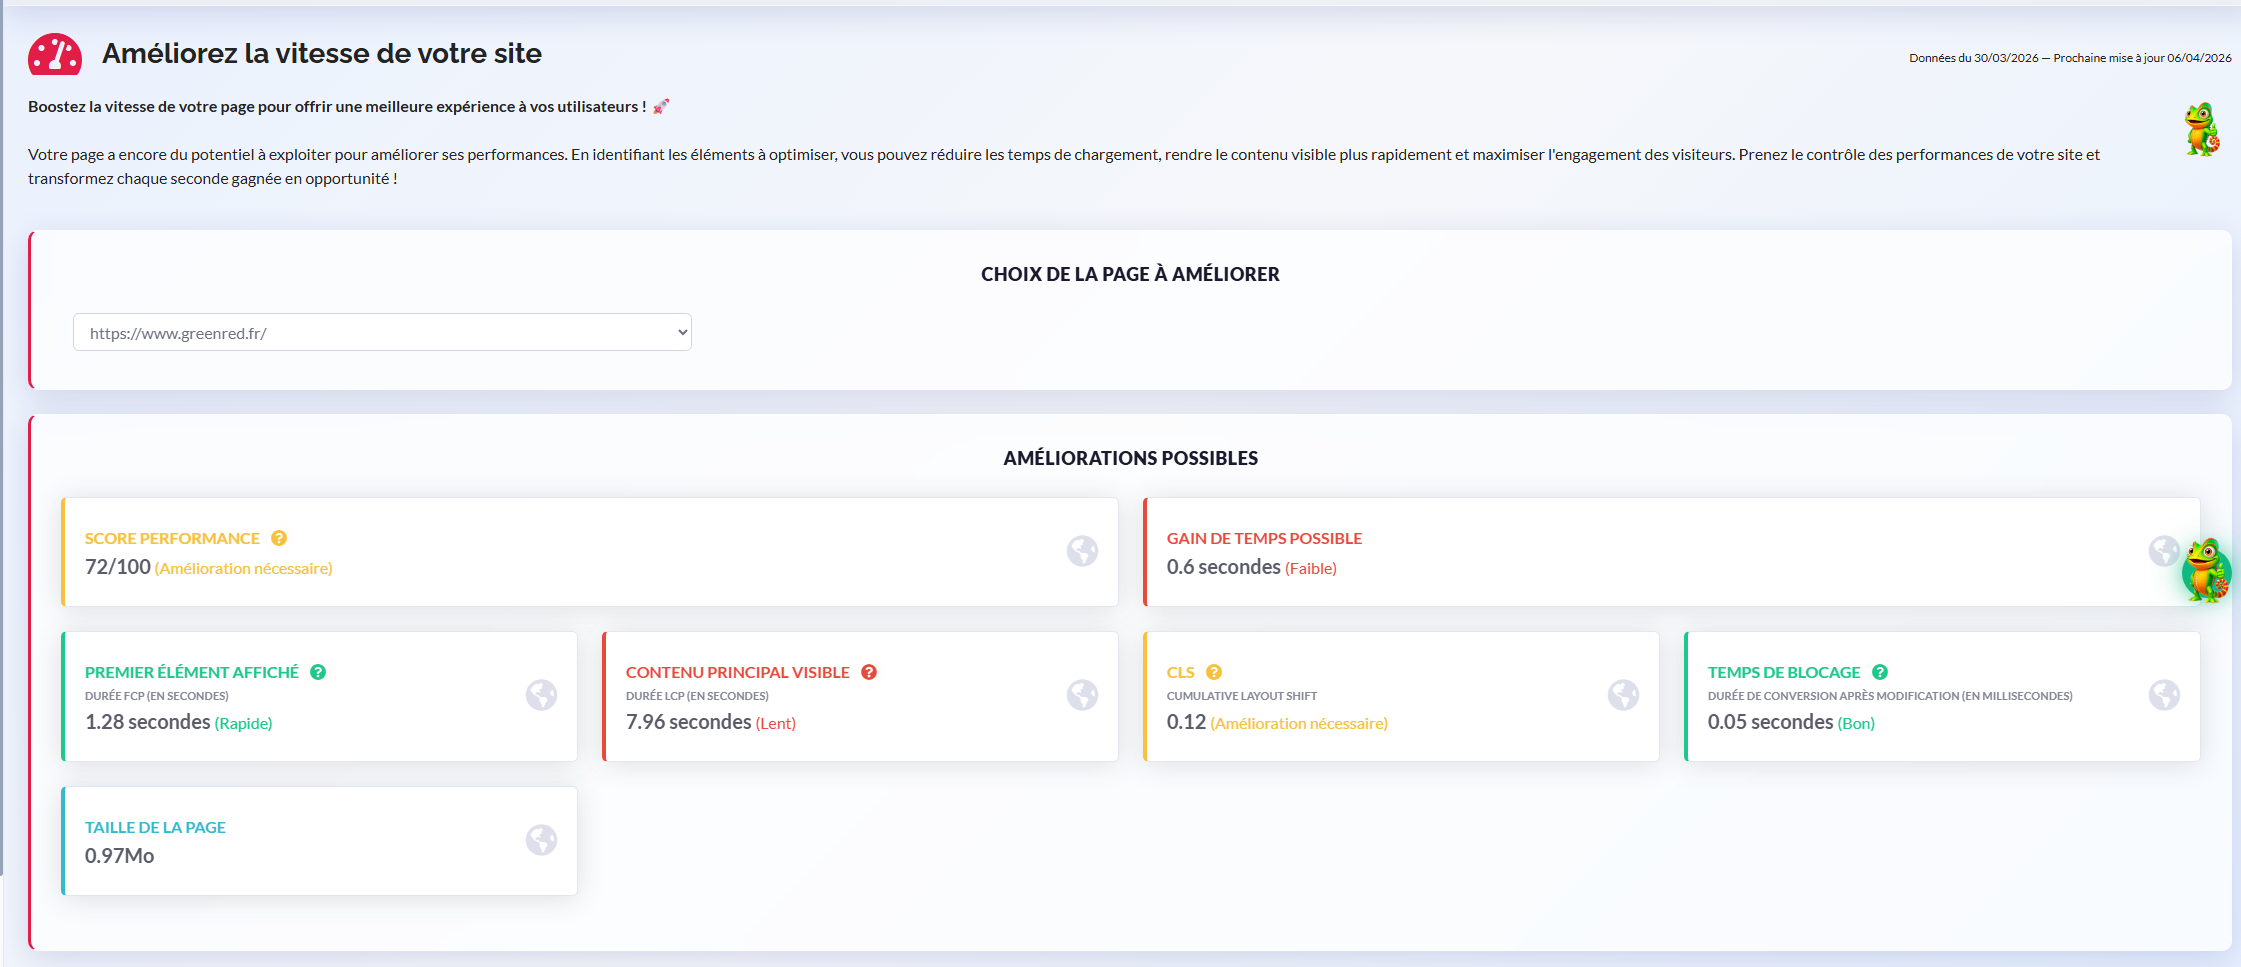The width and height of the screenshot is (2241, 967).
Task: Click globe icon in CLS card
Action: [x=1623, y=695]
